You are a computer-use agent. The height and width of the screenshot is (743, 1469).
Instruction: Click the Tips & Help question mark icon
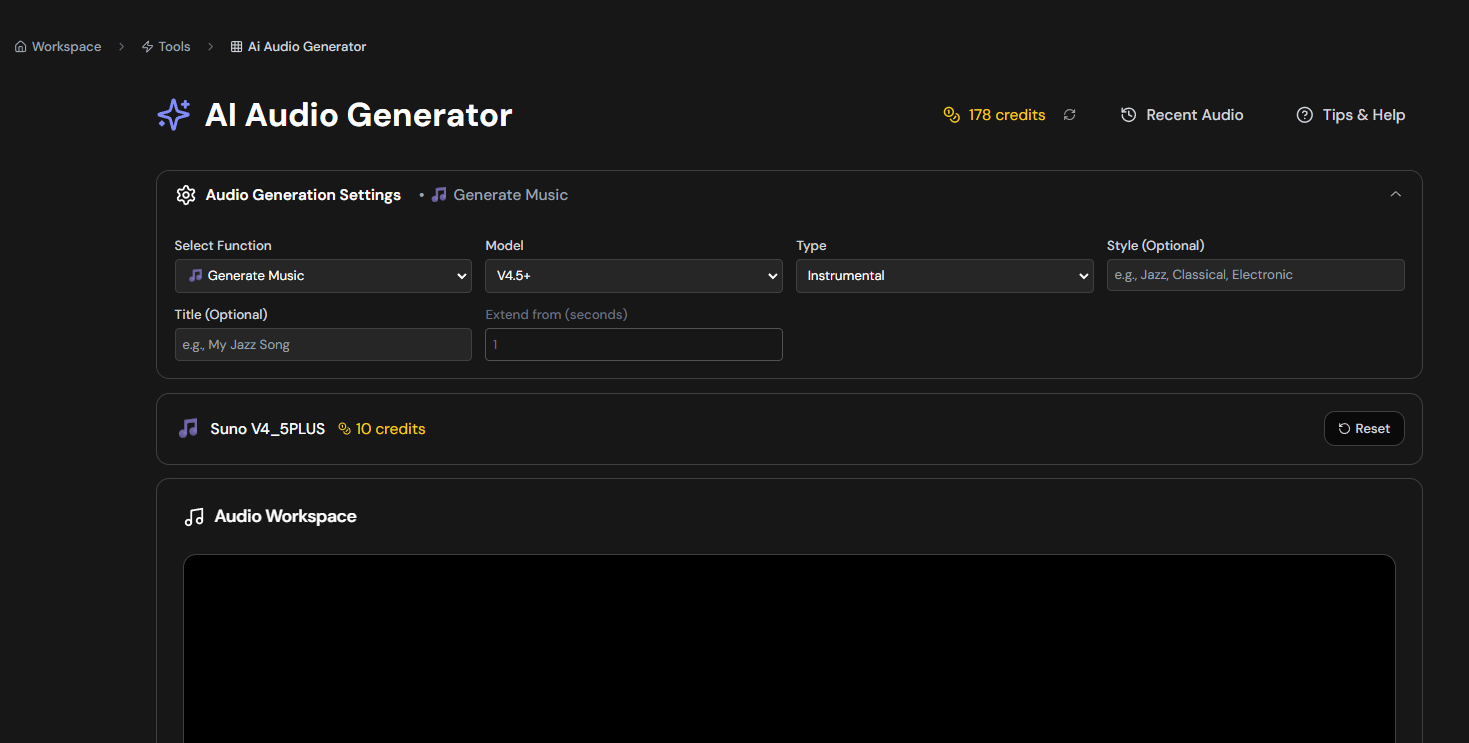[1304, 115]
